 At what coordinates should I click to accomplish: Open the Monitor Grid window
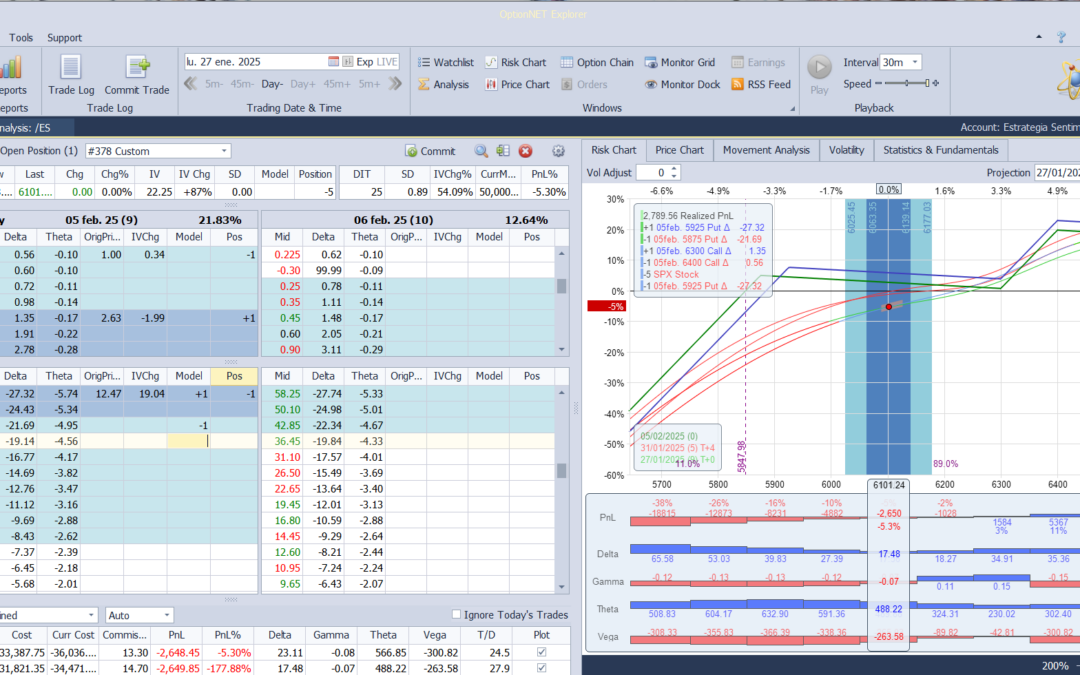tap(680, 62)
